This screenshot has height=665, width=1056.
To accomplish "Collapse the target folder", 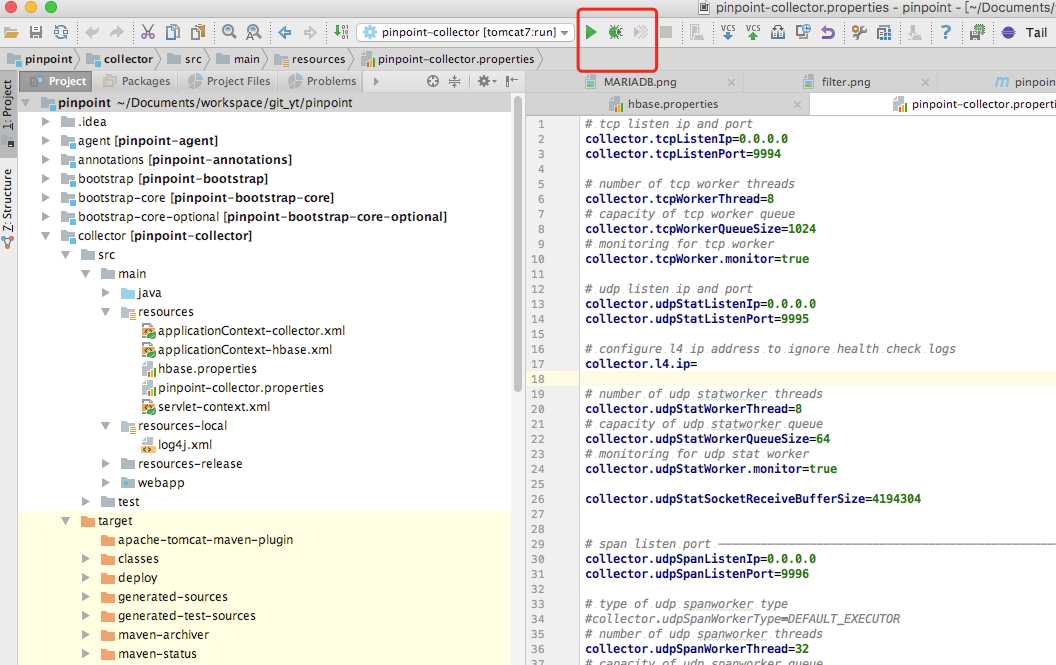I will 66,521.
